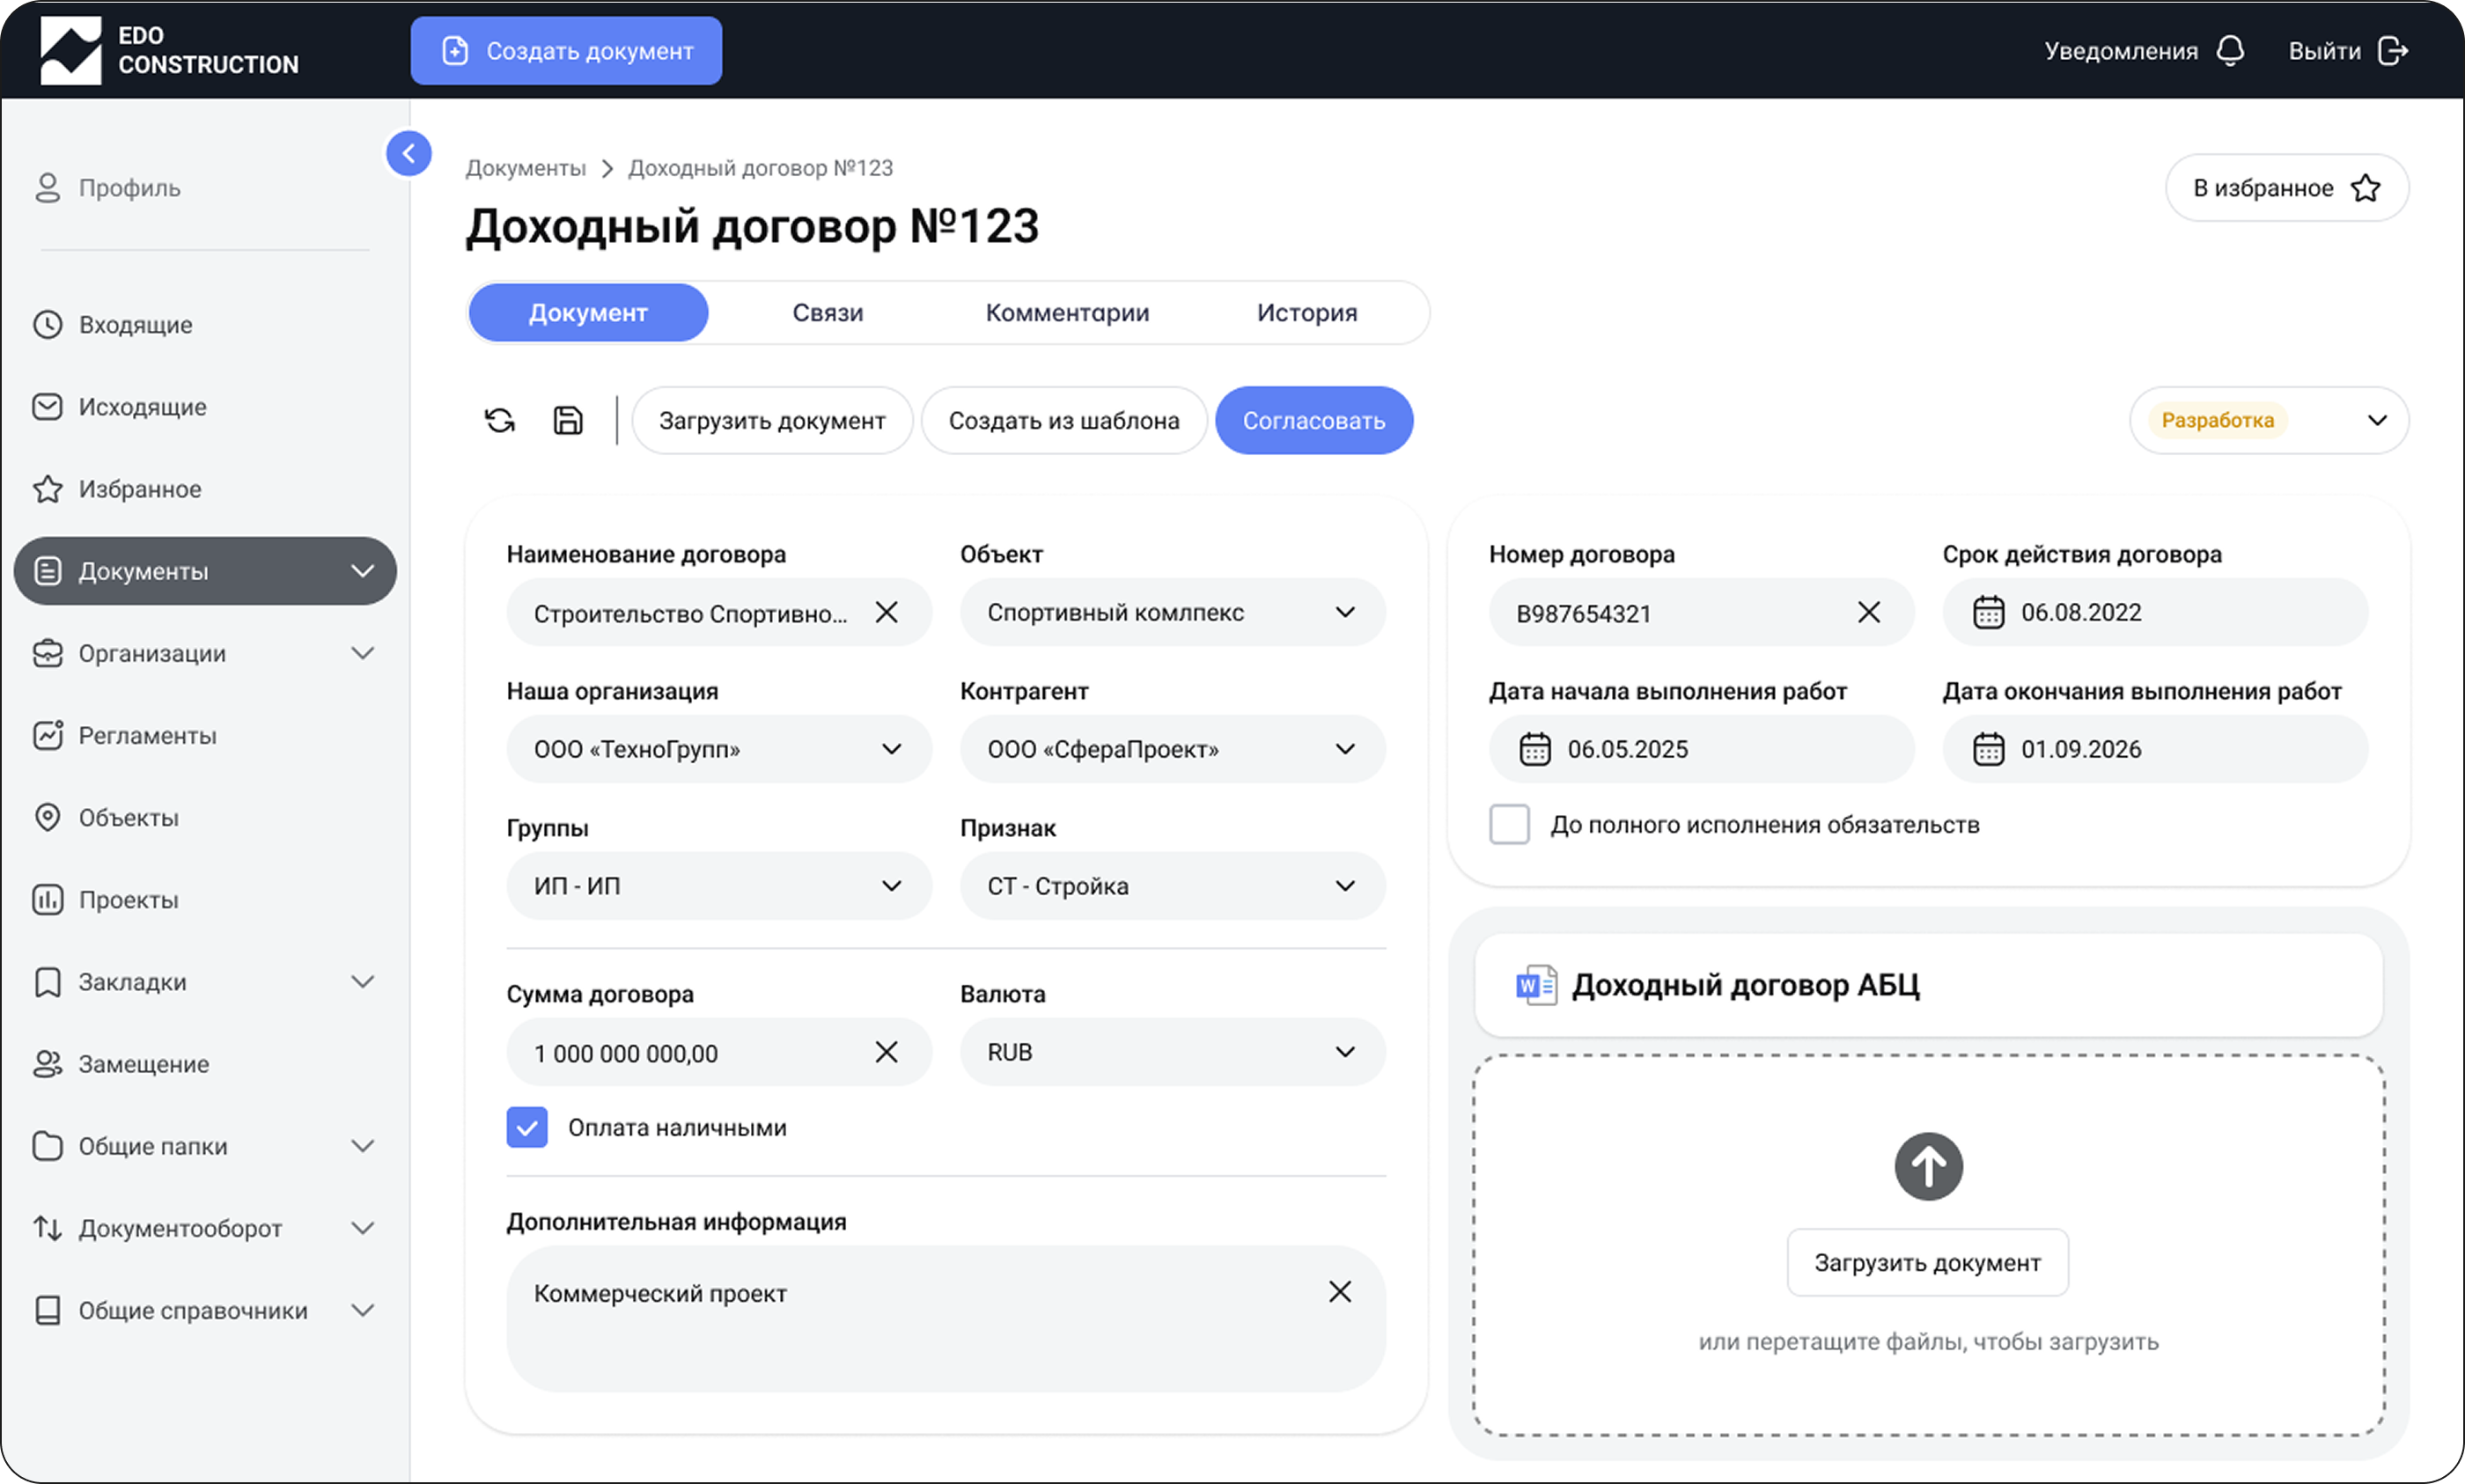
Task: Click the Создать документ button
Action: click(x=566, y=51)
